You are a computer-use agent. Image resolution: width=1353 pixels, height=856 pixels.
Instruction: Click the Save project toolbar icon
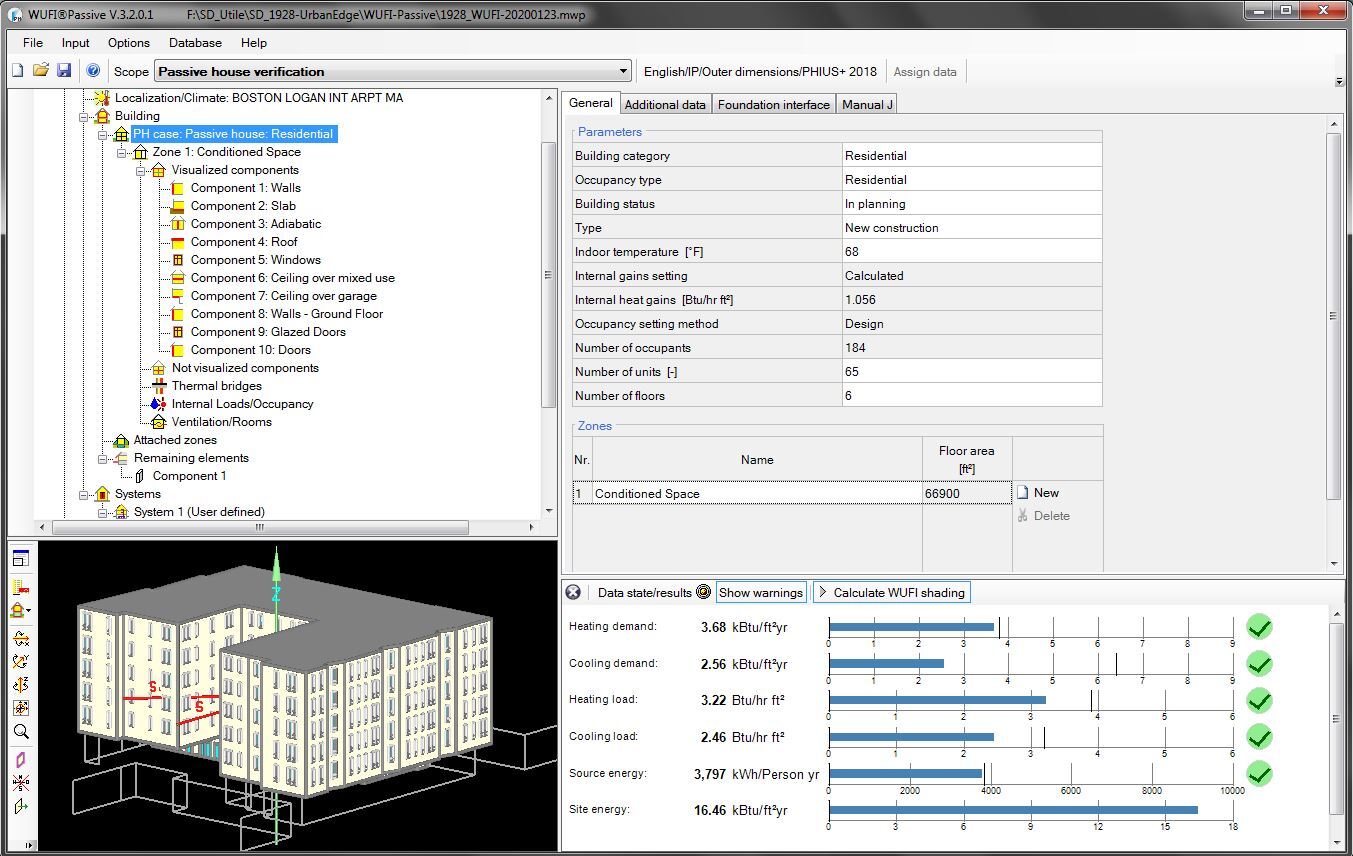pyautogui.click(x=63, y=71)
